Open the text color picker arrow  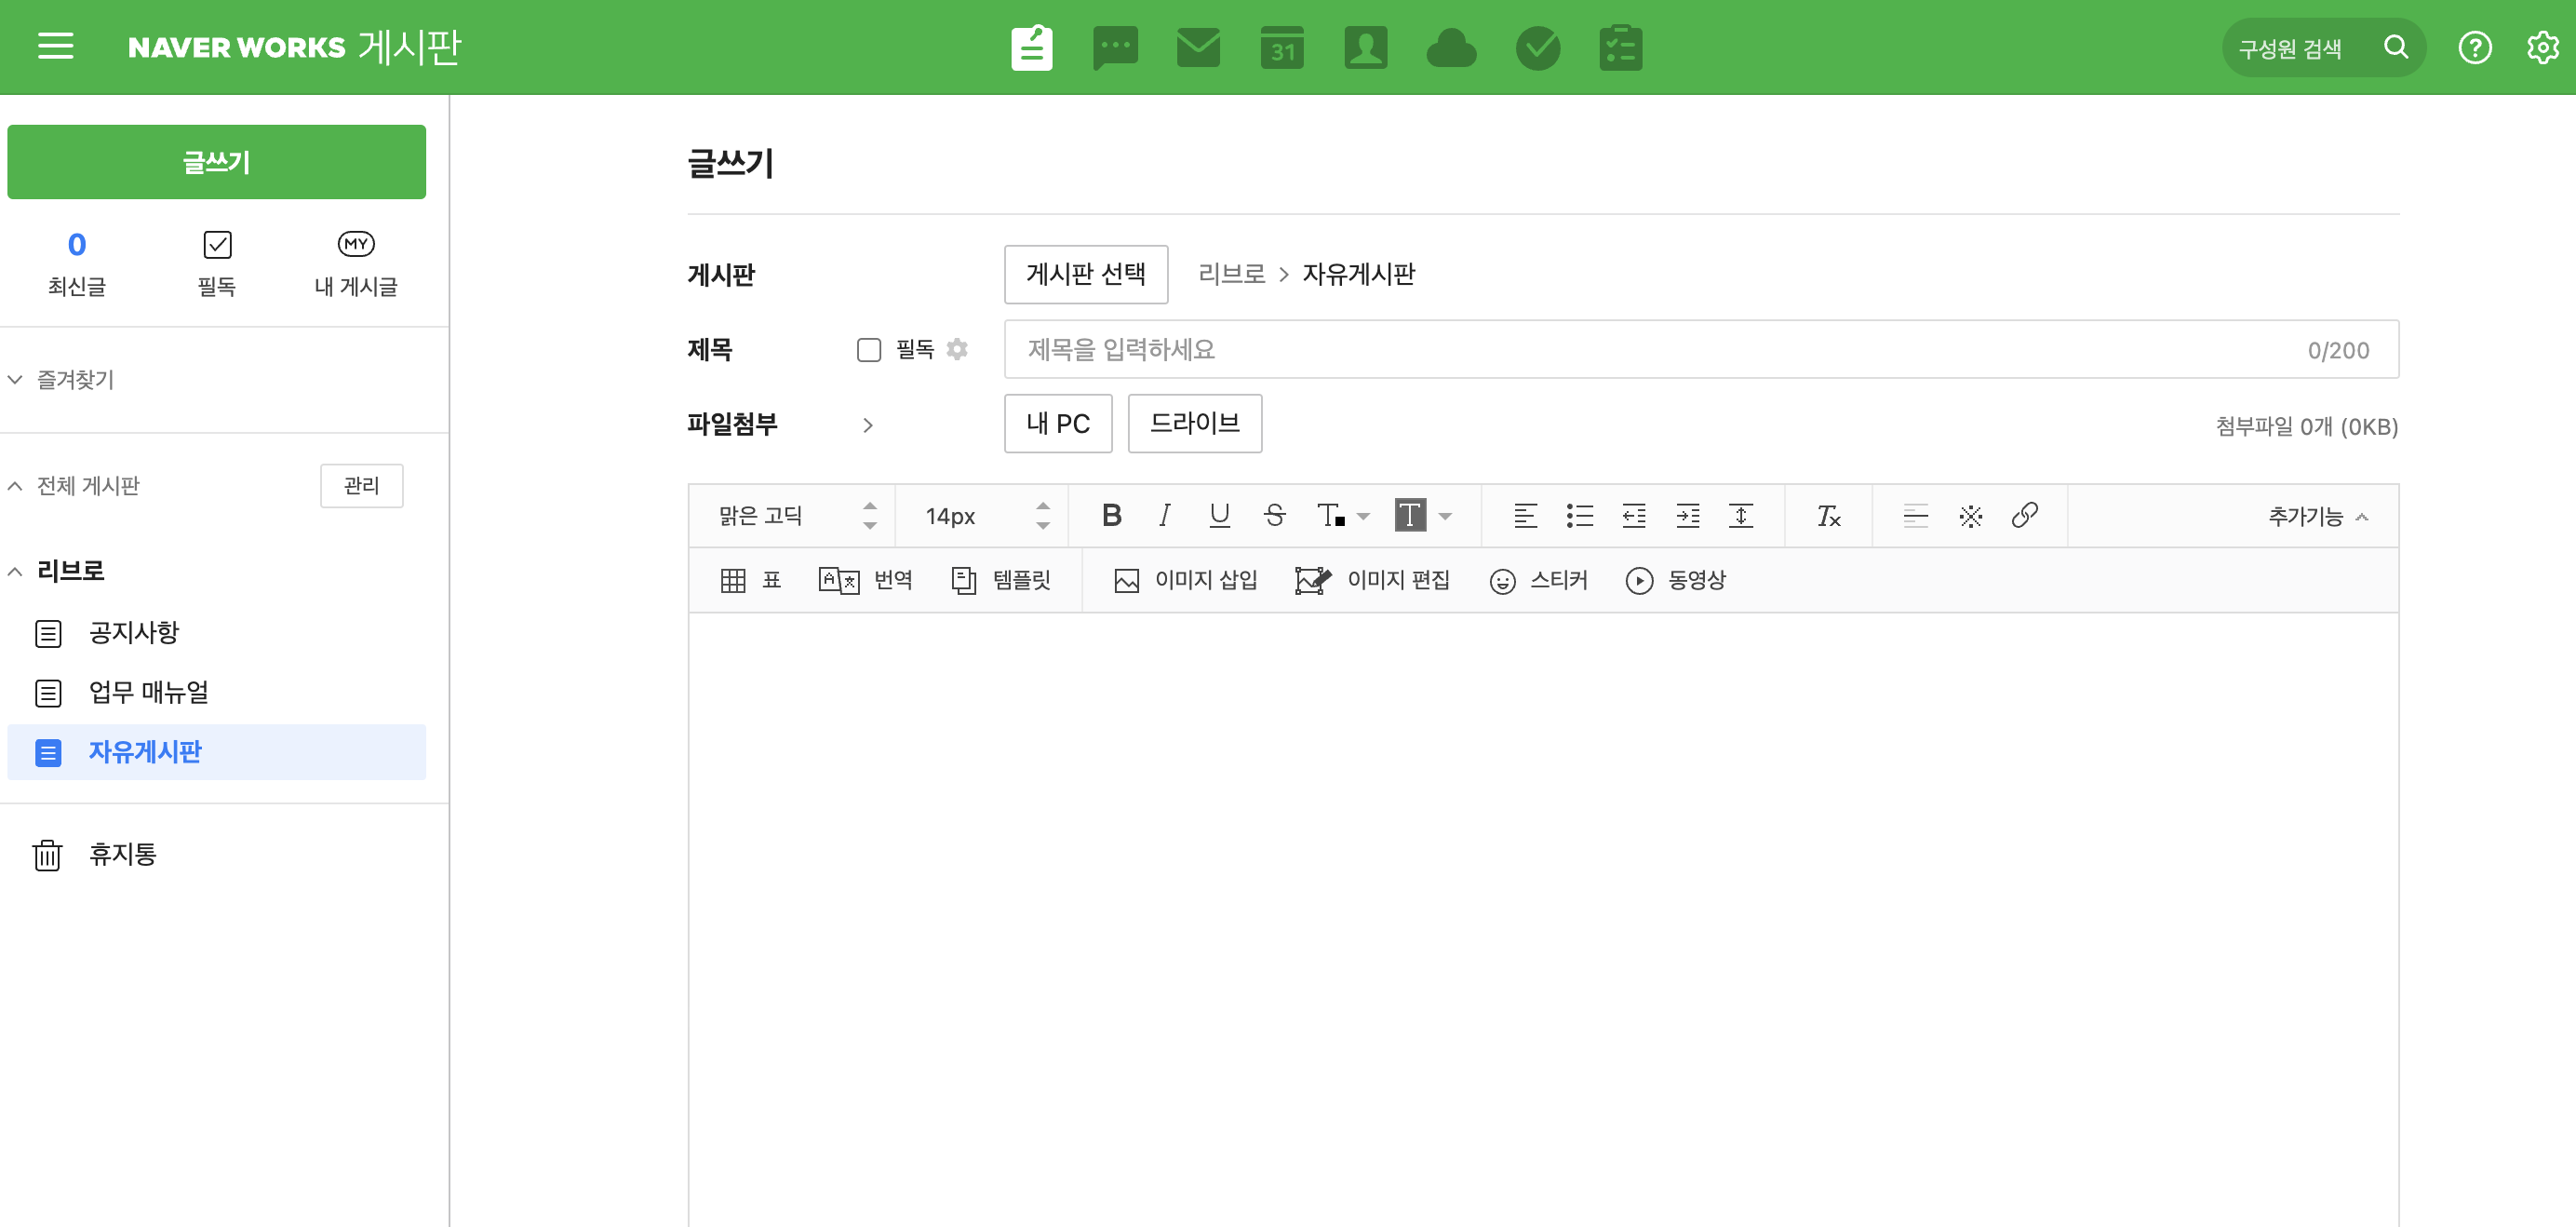click(x=1363, y=516)
